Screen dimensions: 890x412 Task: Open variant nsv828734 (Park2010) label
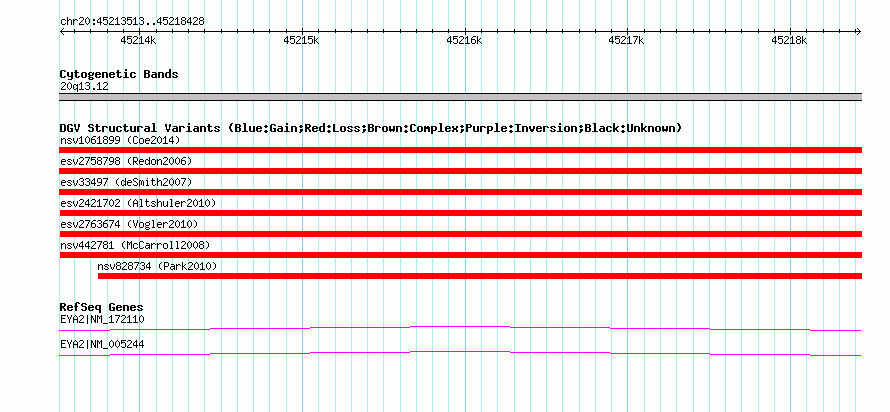coord(157,266)
